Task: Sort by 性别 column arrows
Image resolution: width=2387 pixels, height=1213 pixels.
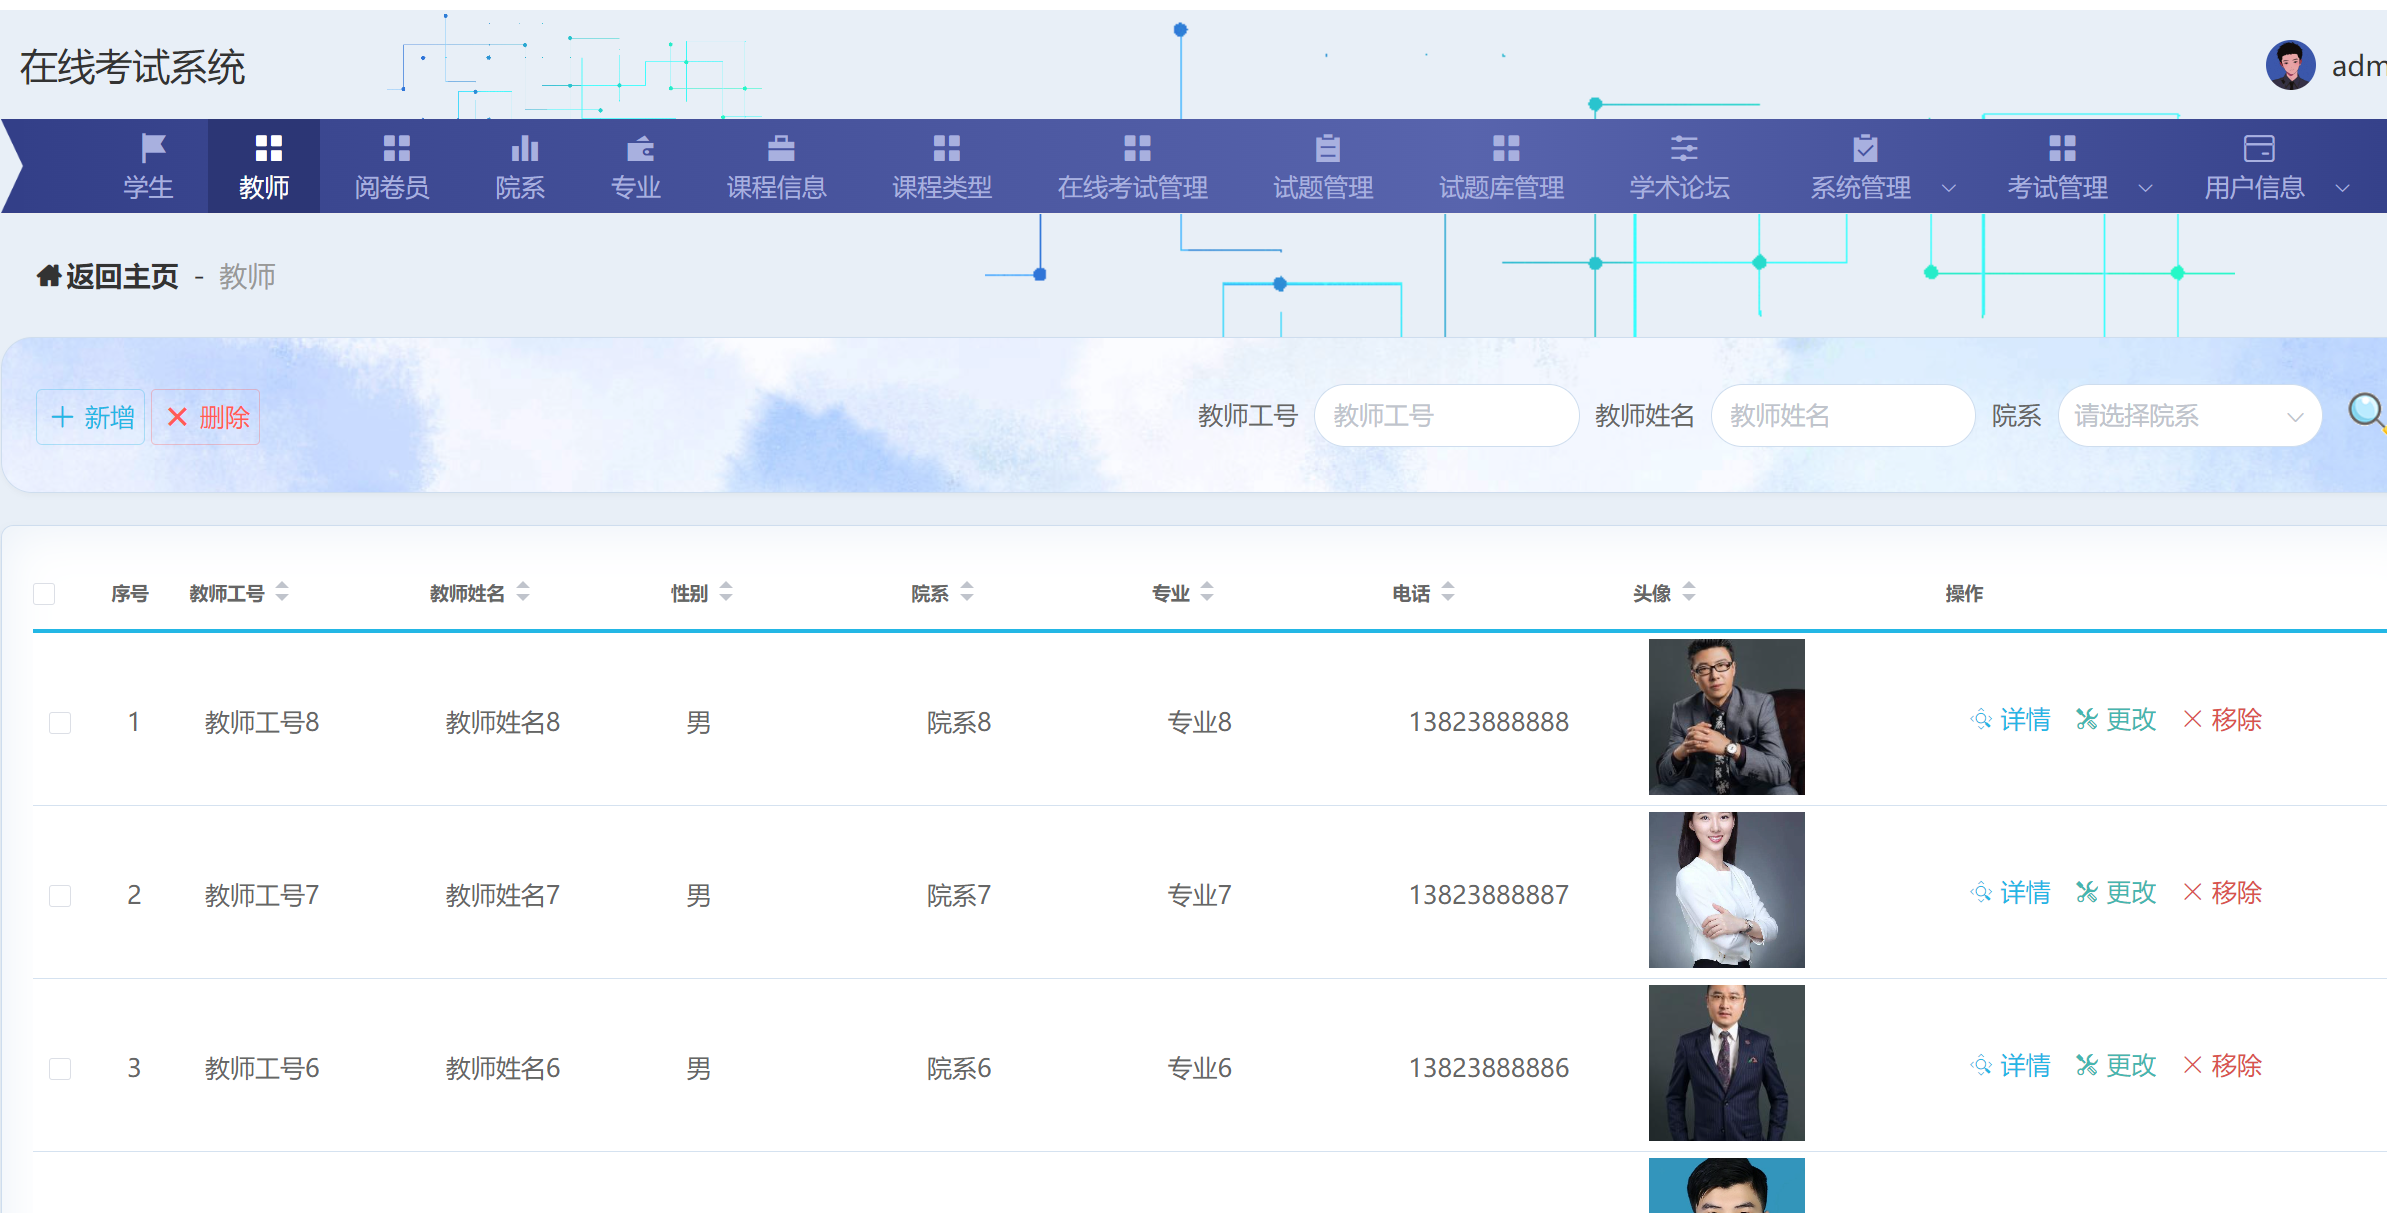Action: click(x=726, y=592)
